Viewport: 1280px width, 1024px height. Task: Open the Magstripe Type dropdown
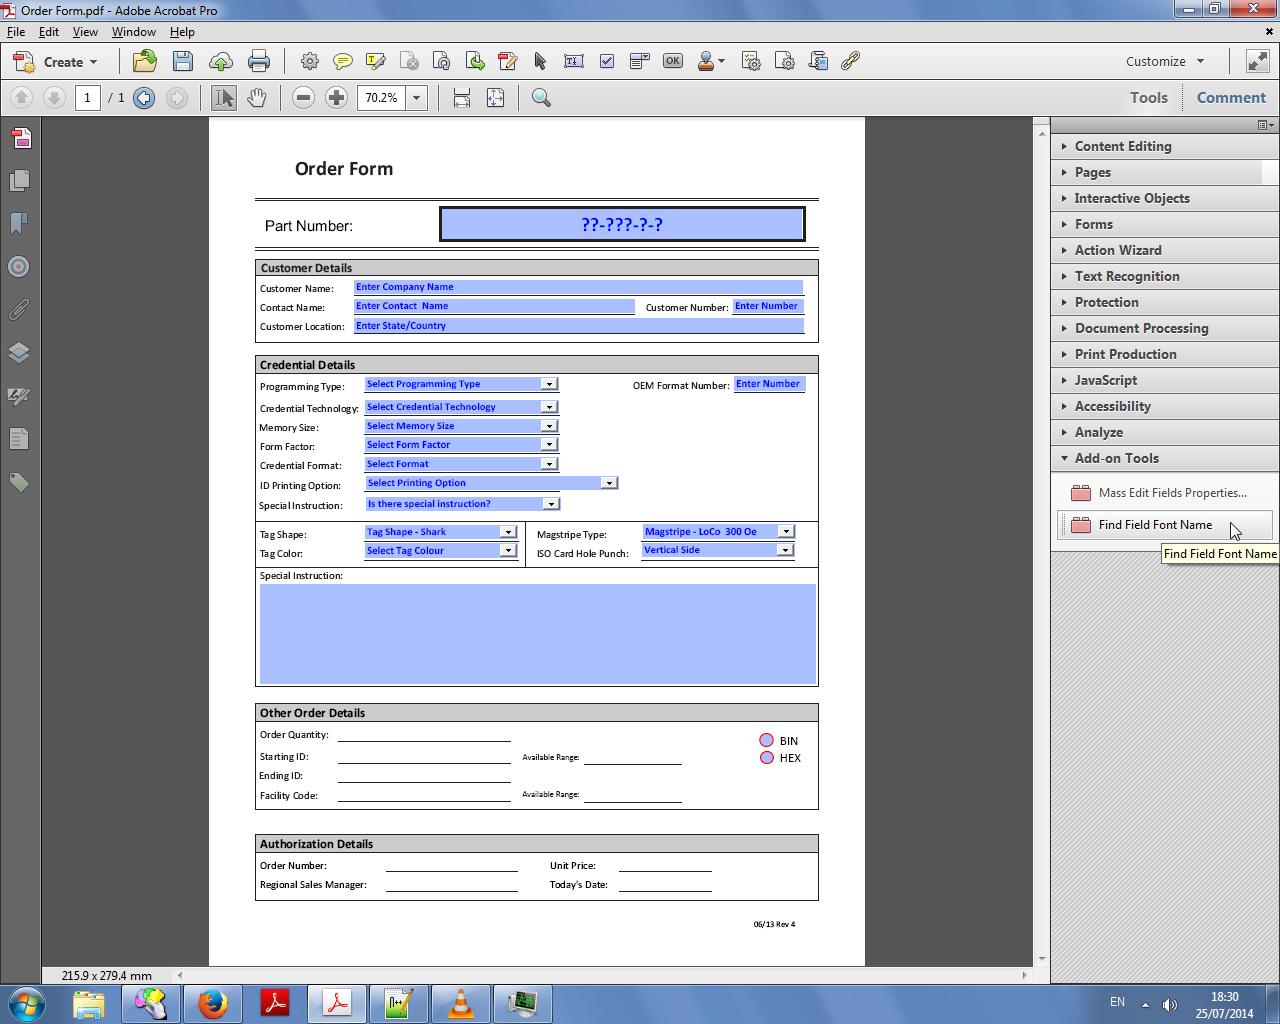coord(786,532)
